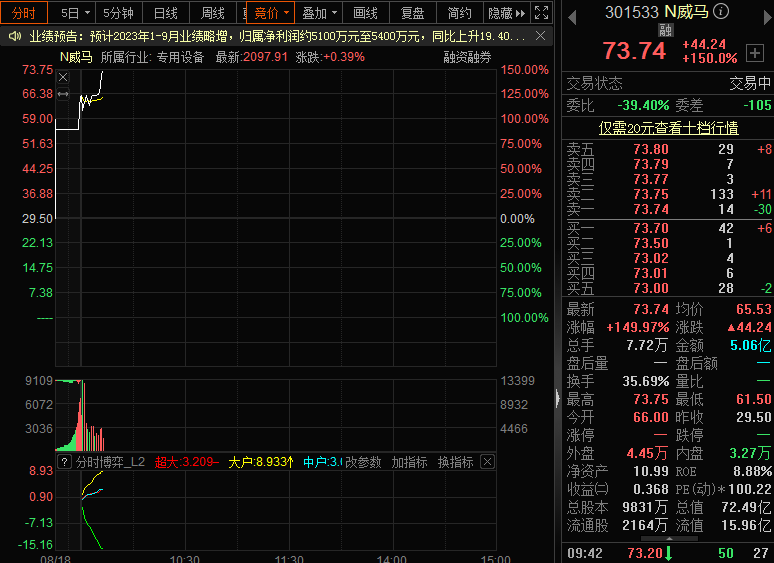
Task: Click the horizontal stretch arrows icon
Action: pyautogui.click(x=63, y=94)
